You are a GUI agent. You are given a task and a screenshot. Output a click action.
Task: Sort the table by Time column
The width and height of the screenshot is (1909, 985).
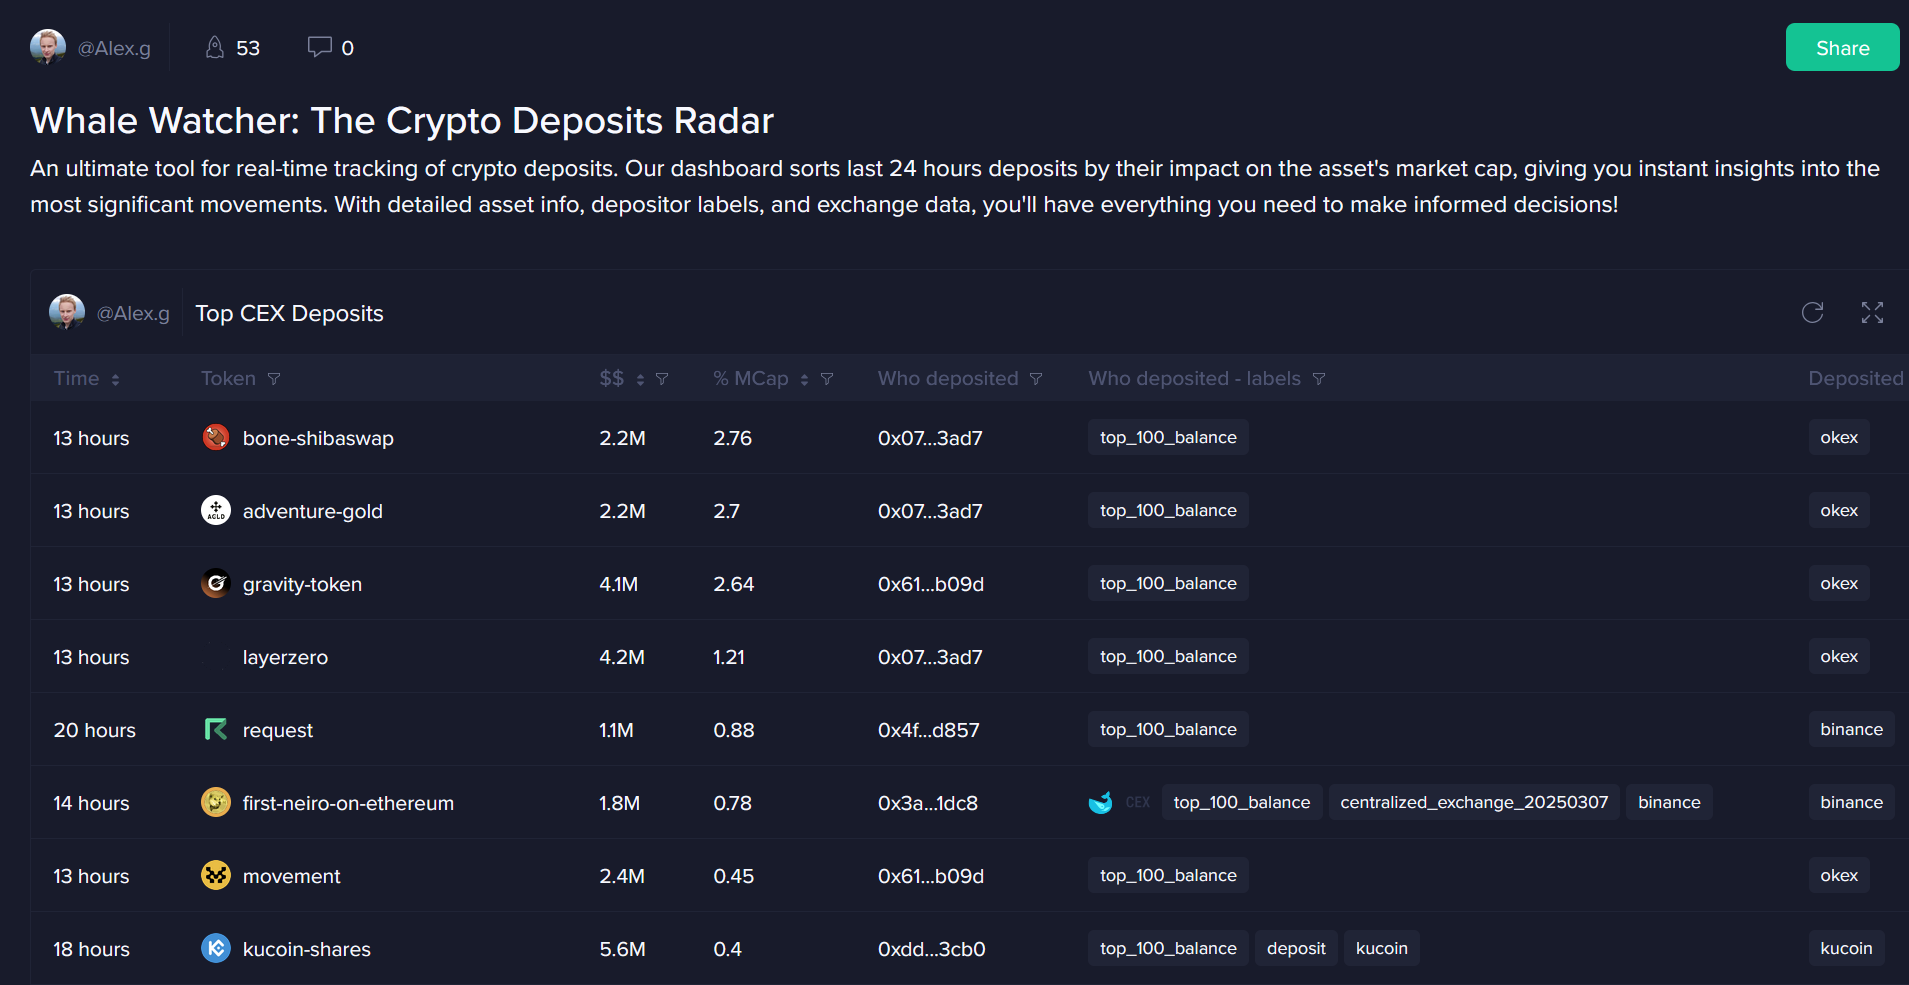point(116,379)
